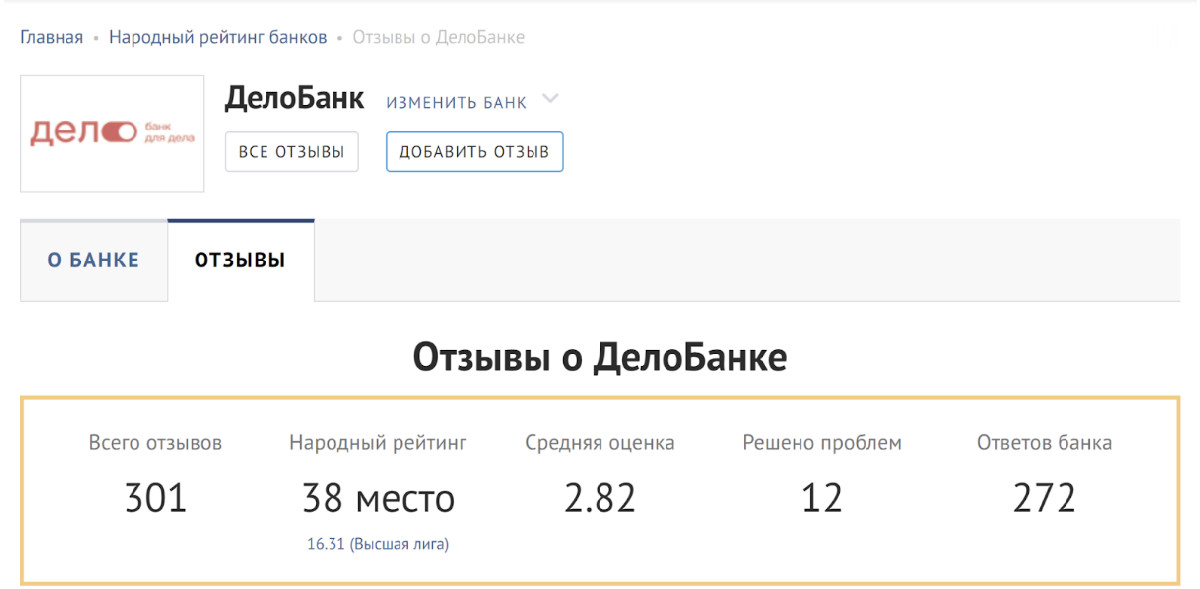The image size is (1200, 589).
Task: Click the 38 место ranking value
Action: 378,497
